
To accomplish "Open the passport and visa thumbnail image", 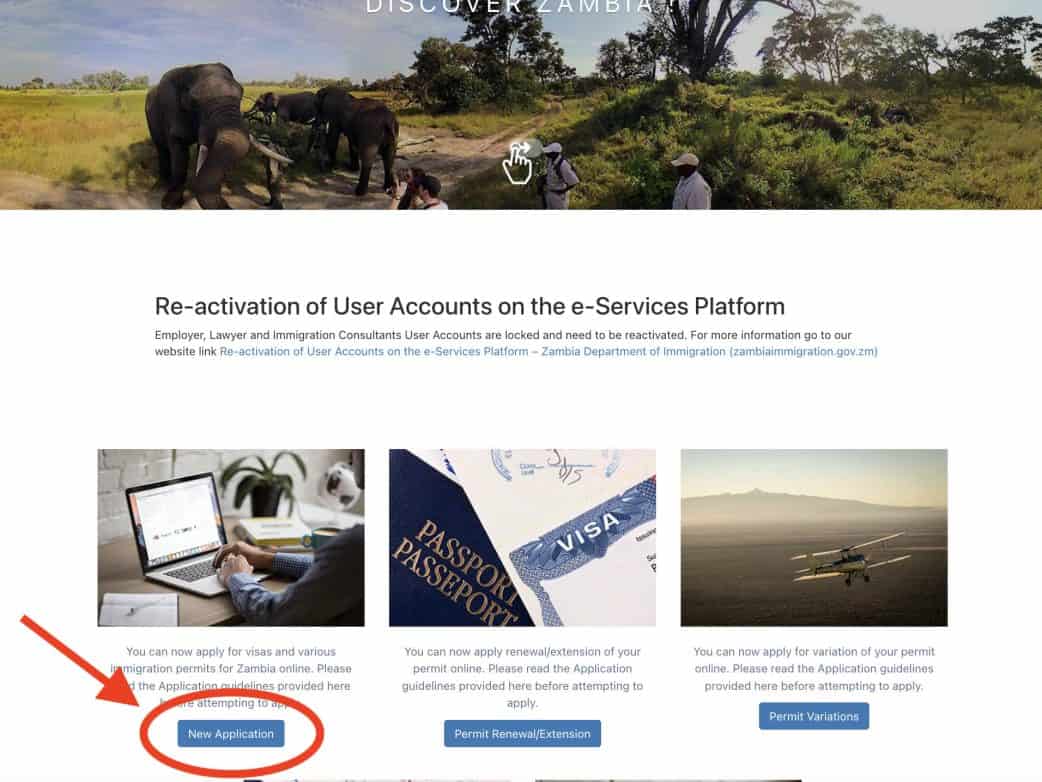I will click(x=522, y=538).
